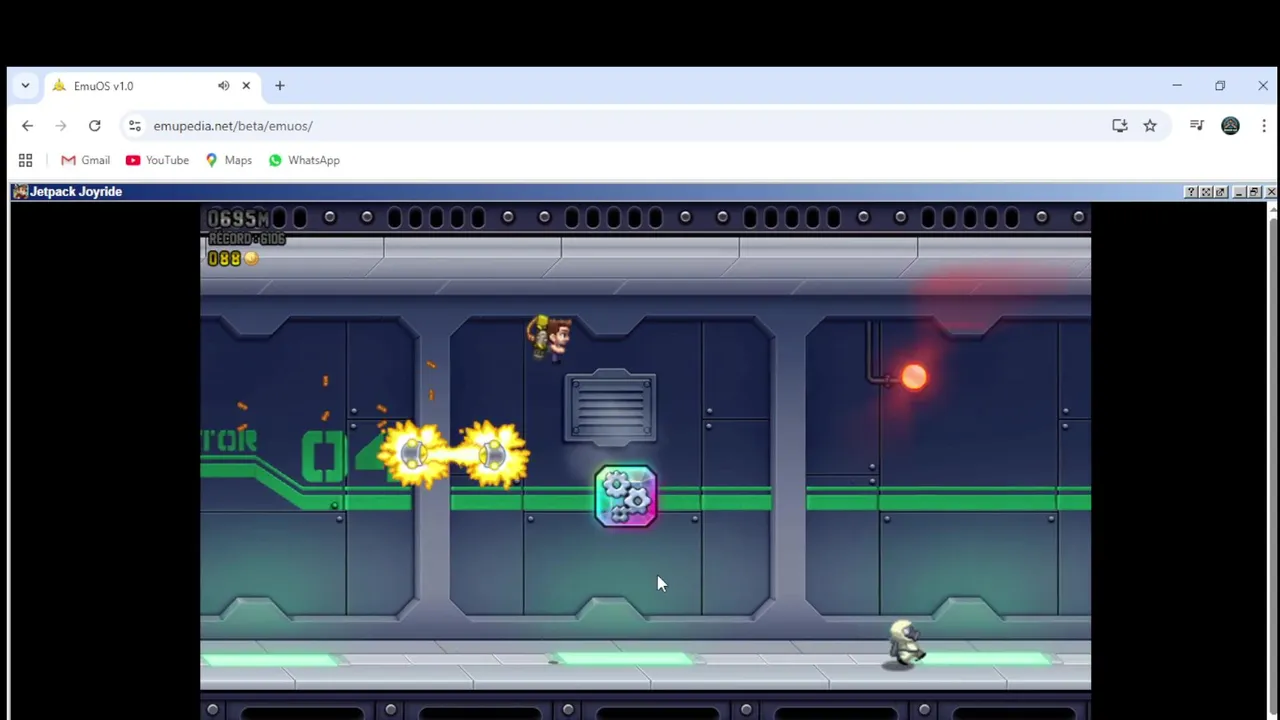Select the EmuOS v1.0 tab
Image resolution: width=1280 pixels, height=720 pixels.
[152, 86]
